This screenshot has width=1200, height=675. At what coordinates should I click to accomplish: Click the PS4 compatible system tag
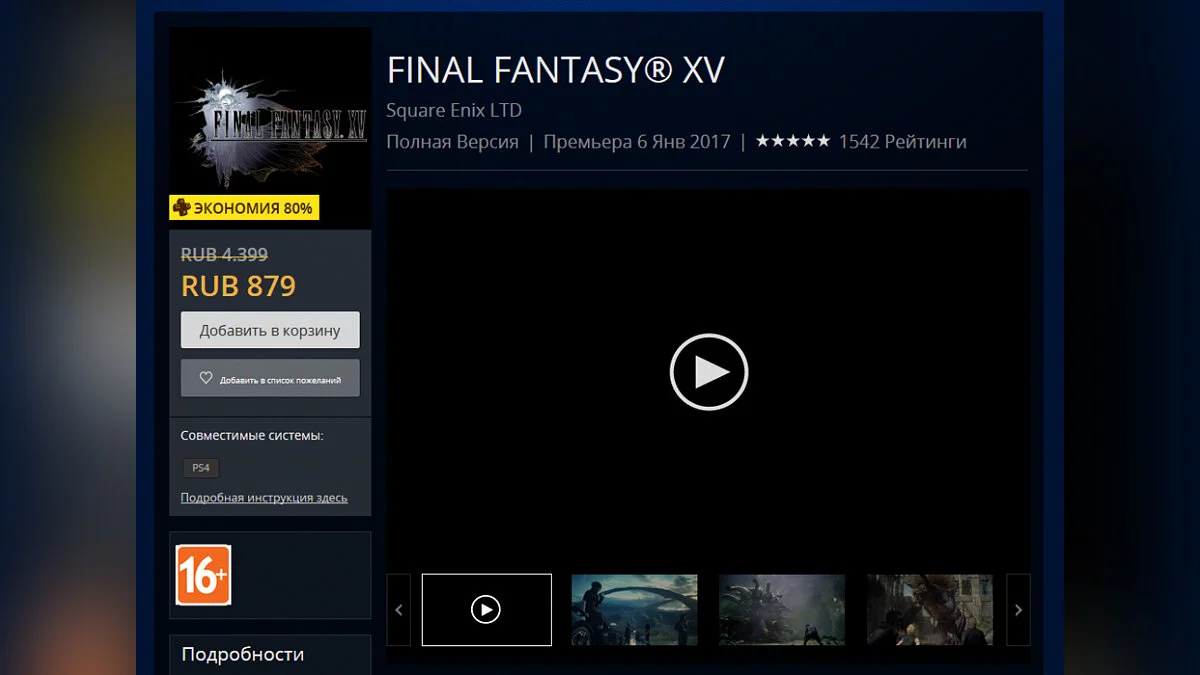(200, 467)
